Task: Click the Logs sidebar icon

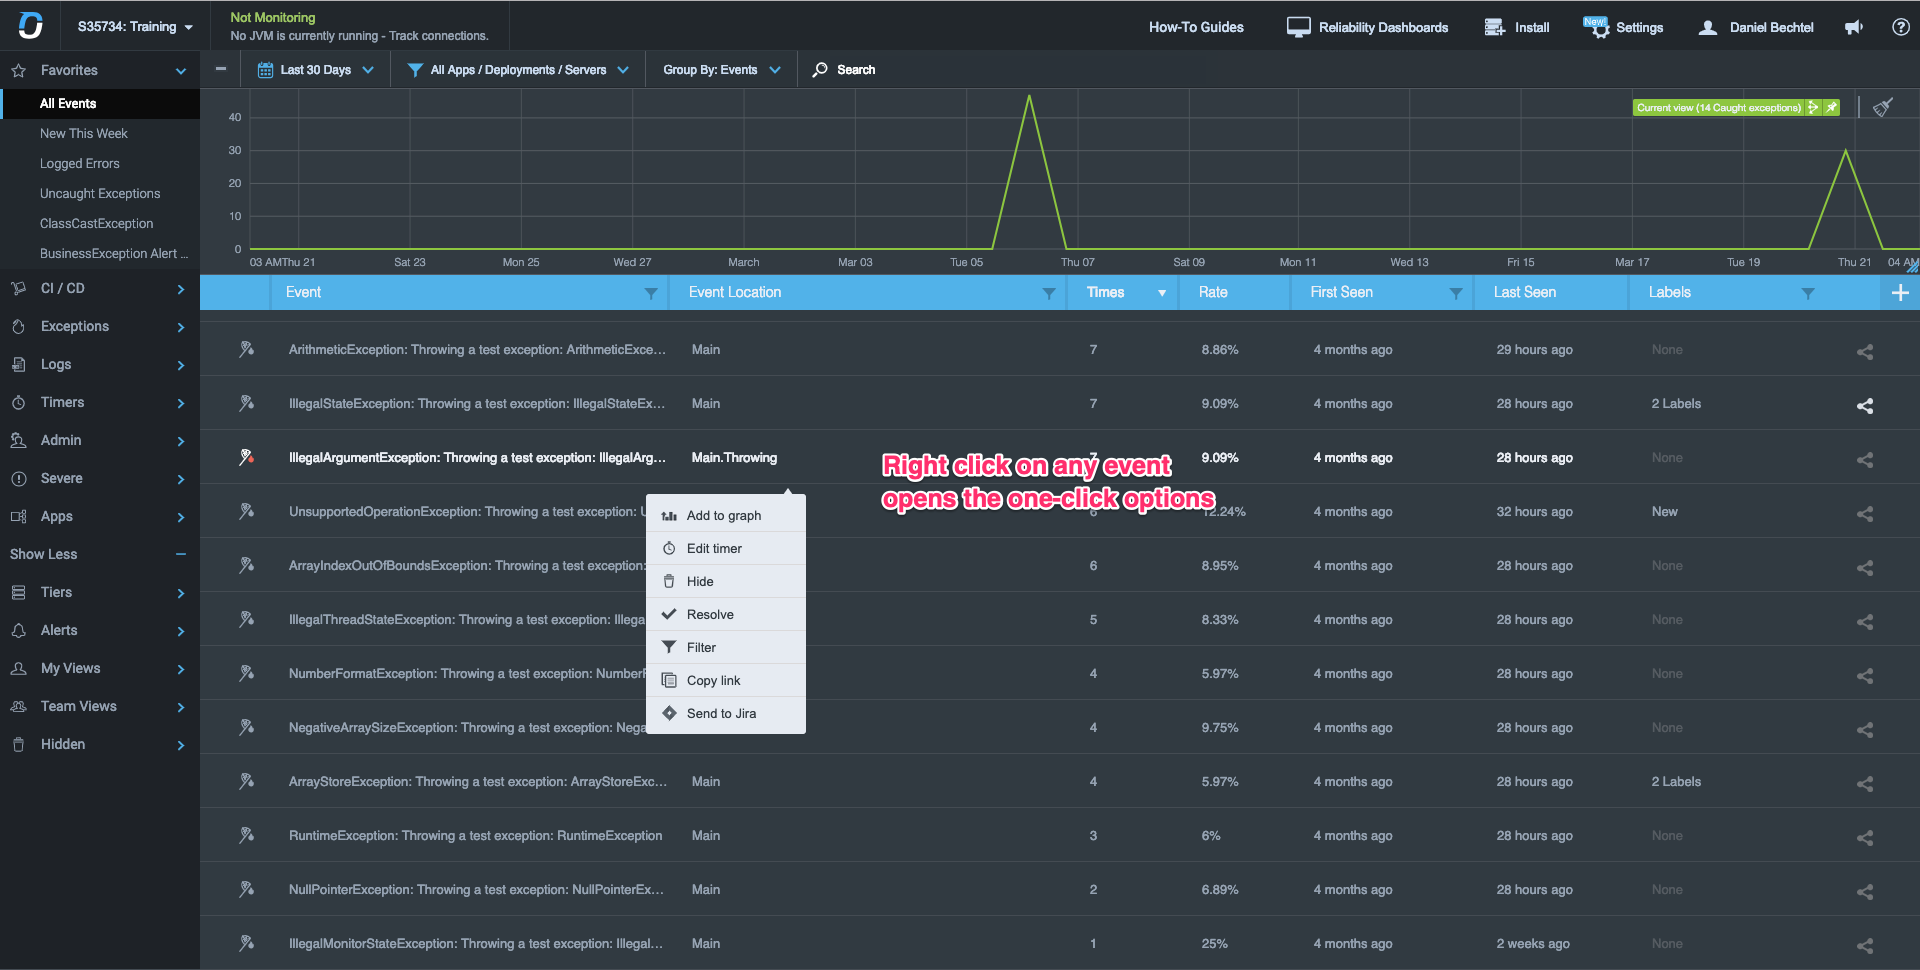Action: pos(18,364)
